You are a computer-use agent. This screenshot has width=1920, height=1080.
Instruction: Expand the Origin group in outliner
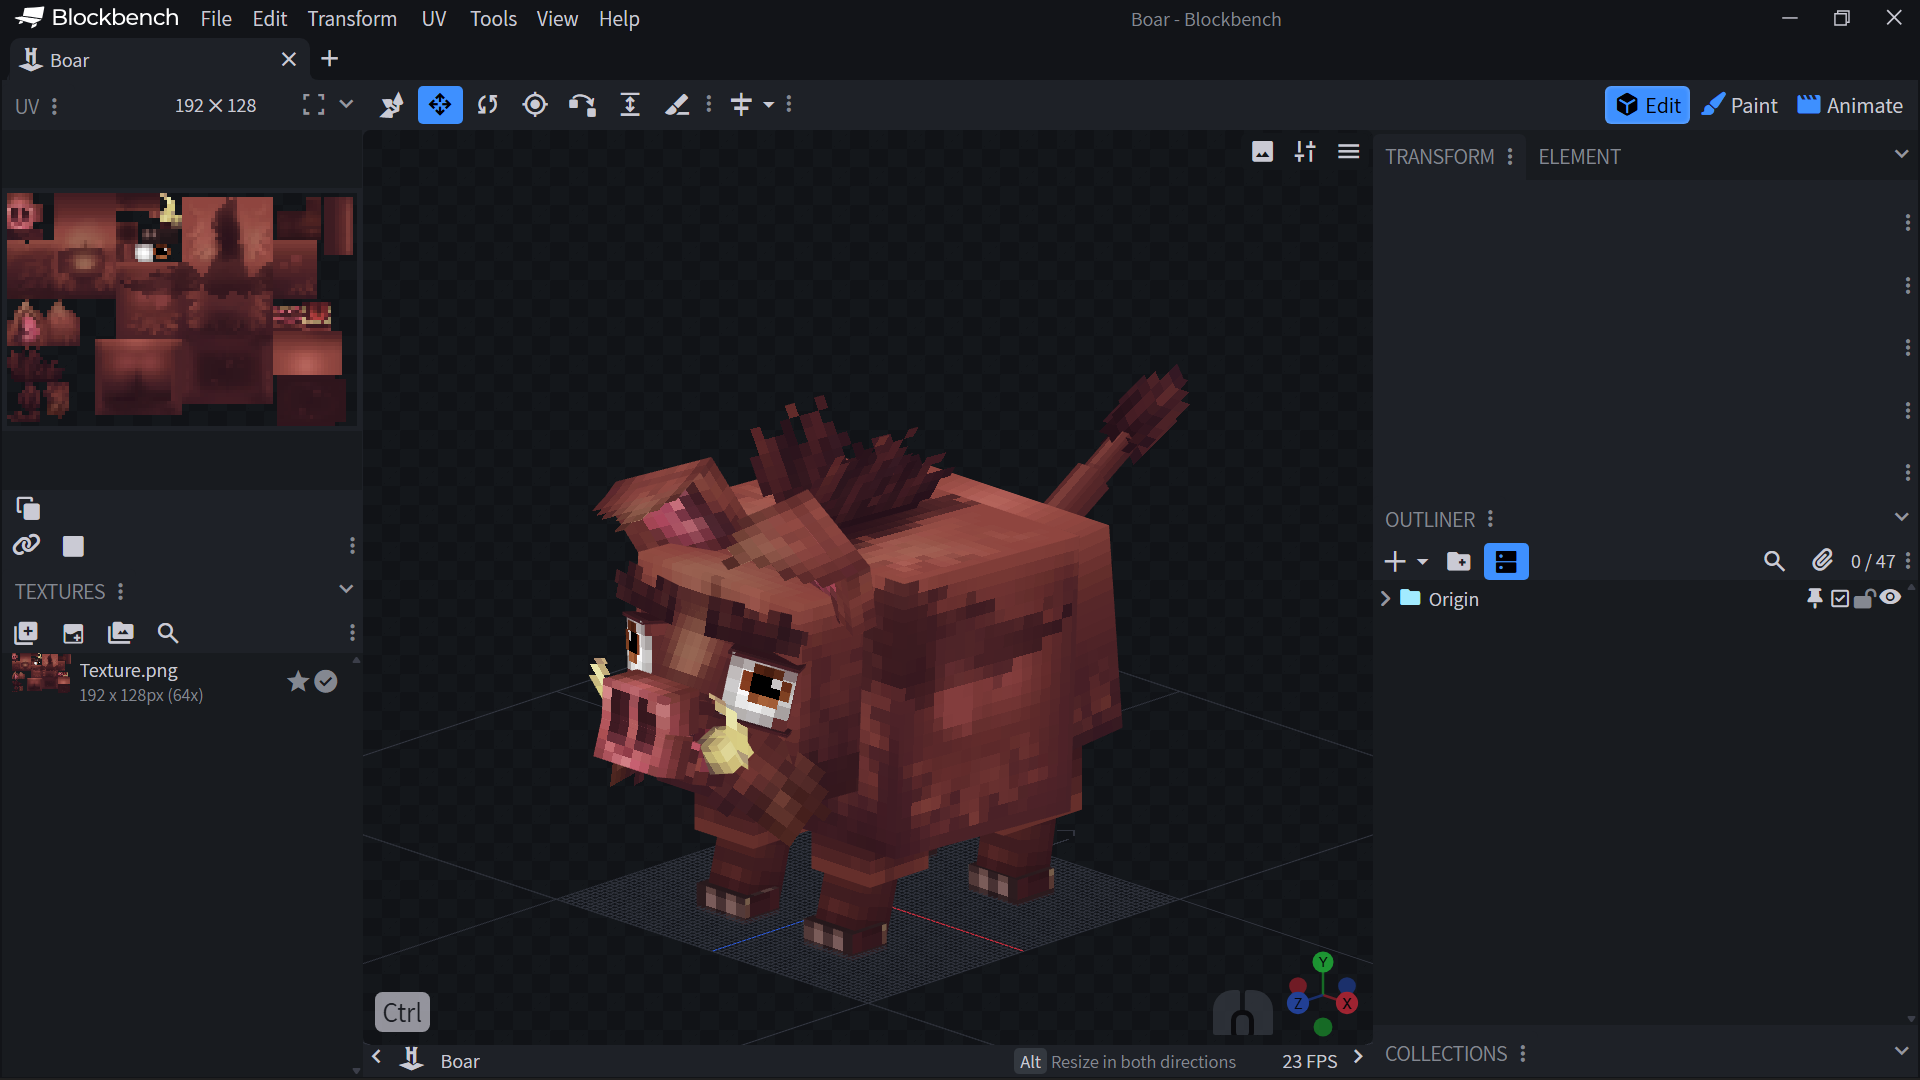[x=1385, y=599]
